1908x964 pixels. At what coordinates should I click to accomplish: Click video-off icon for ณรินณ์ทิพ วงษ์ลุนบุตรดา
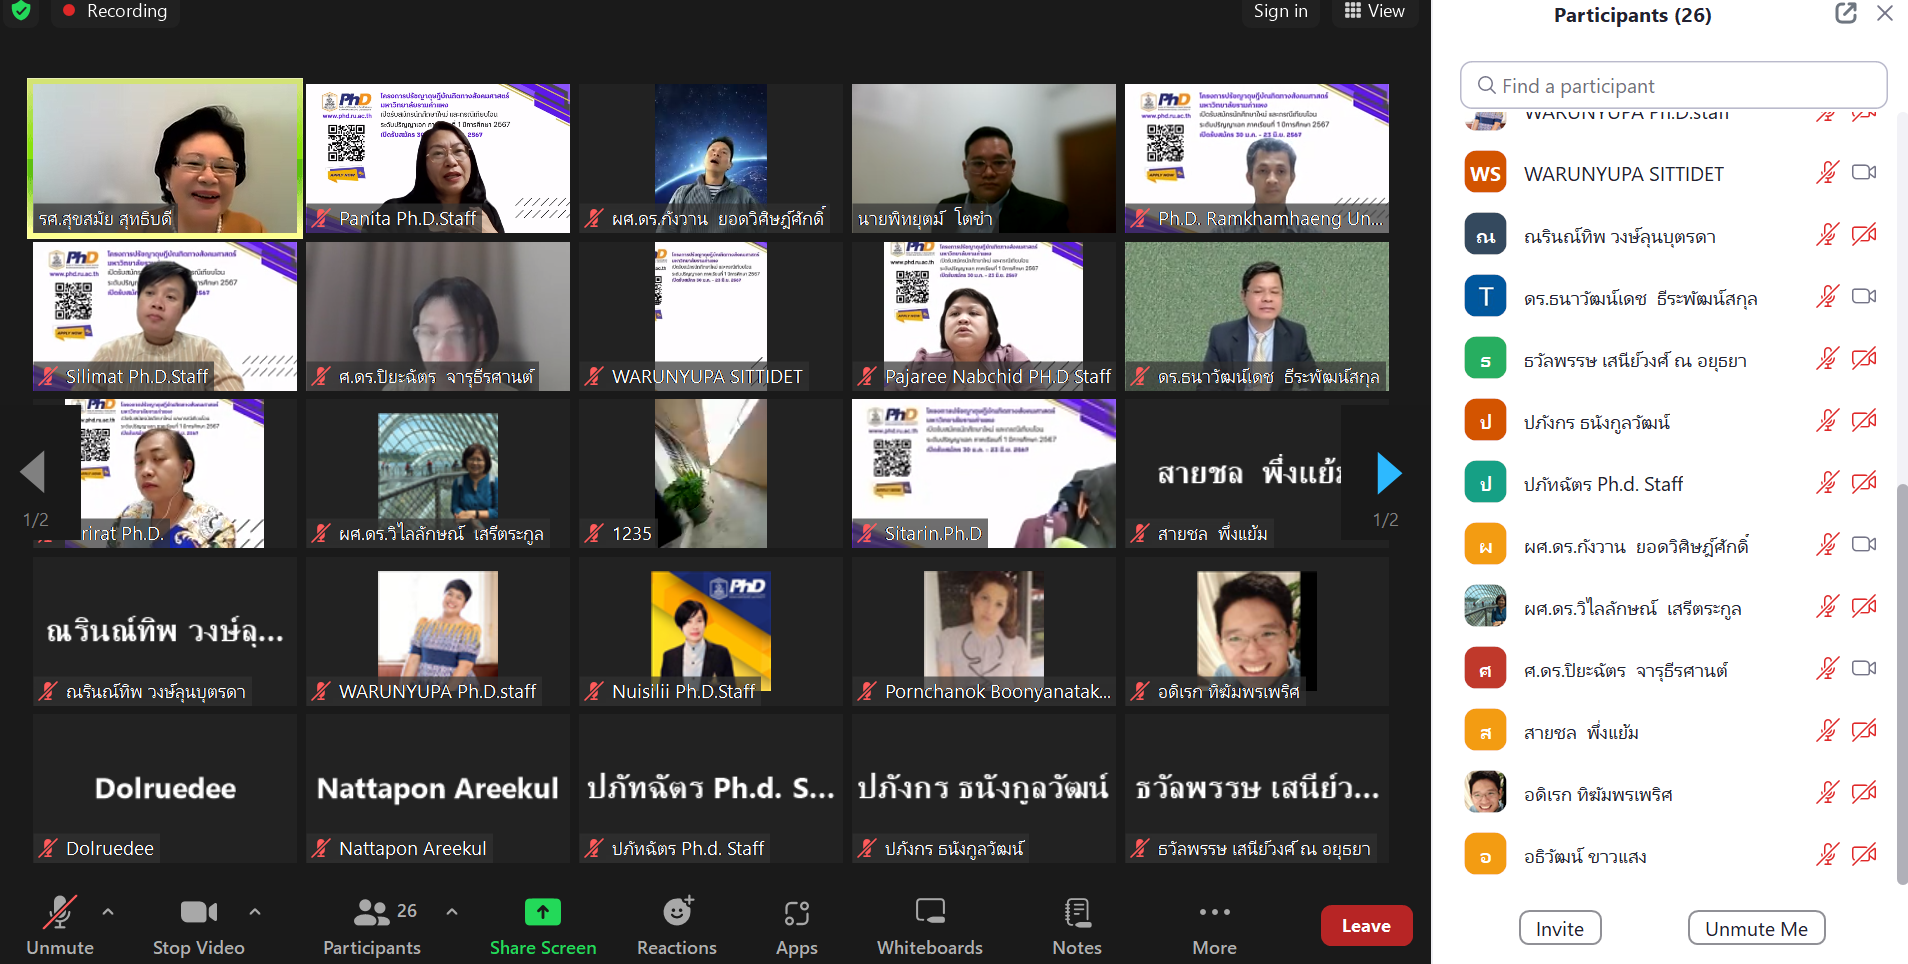(x=1864, y=234)
